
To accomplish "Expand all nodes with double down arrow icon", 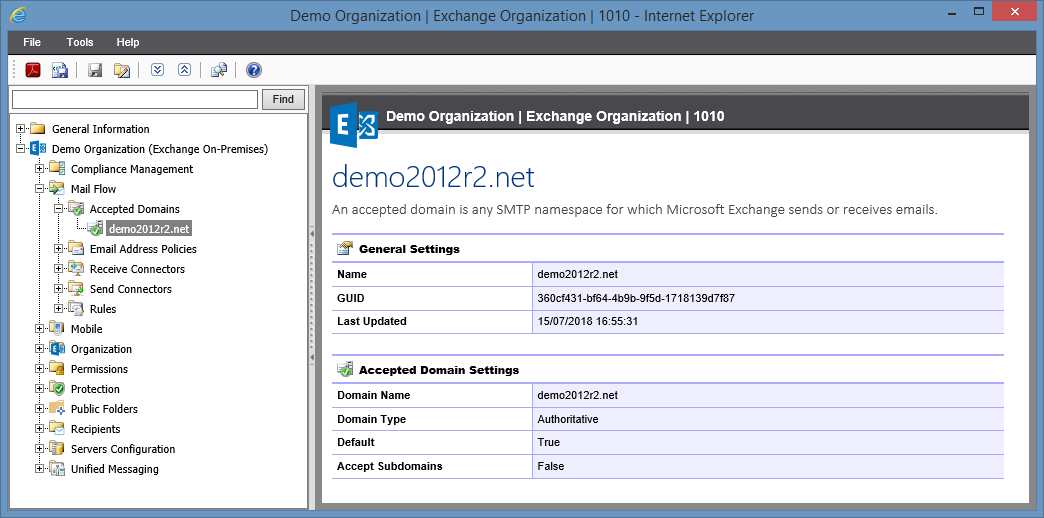I will (x=157, y=70).
